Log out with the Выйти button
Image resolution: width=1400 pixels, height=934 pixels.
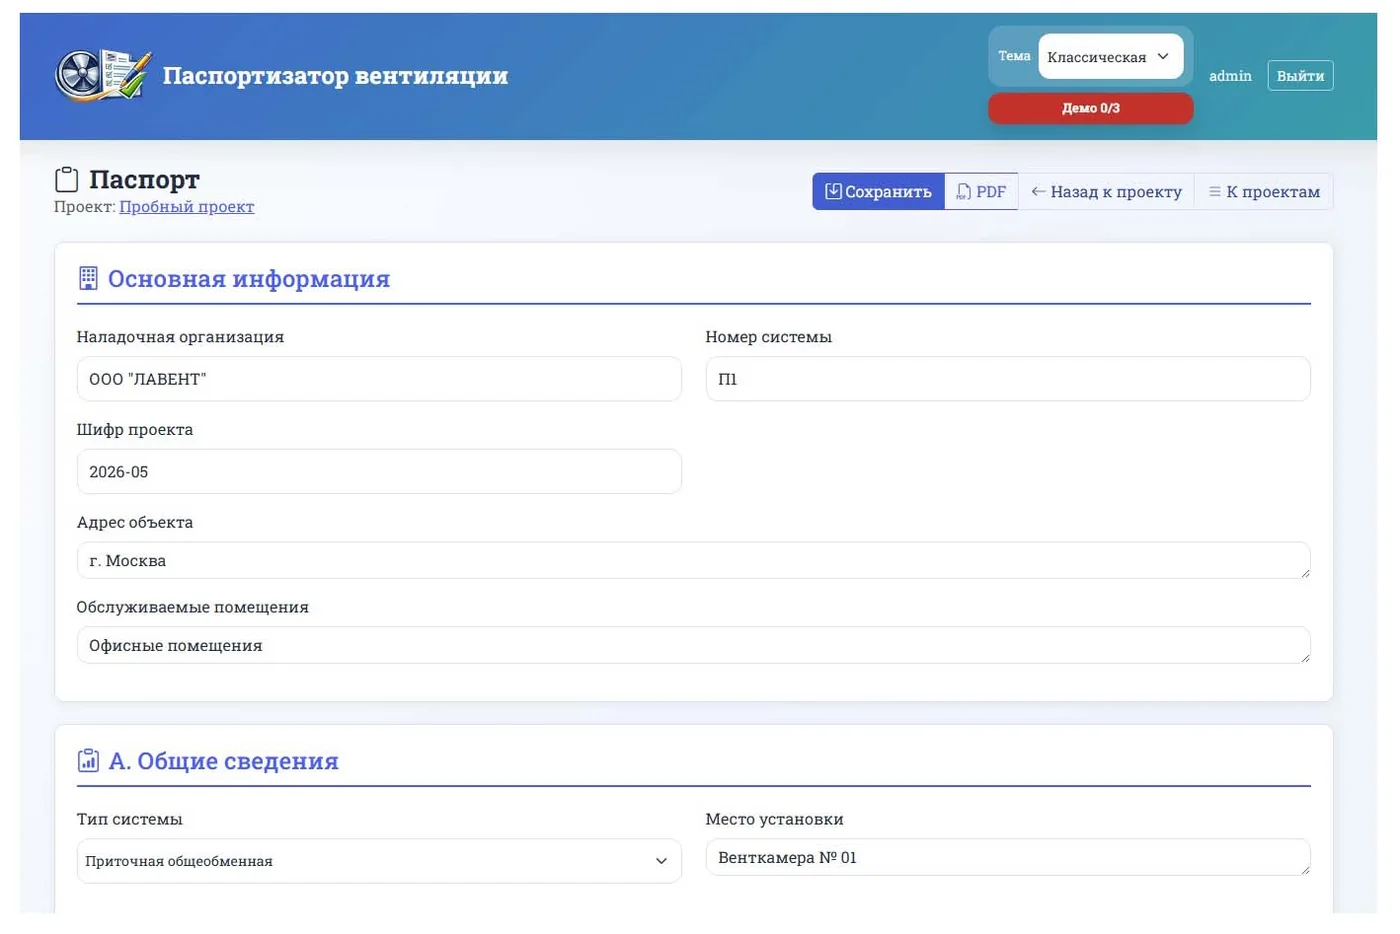click(1300, 75)
